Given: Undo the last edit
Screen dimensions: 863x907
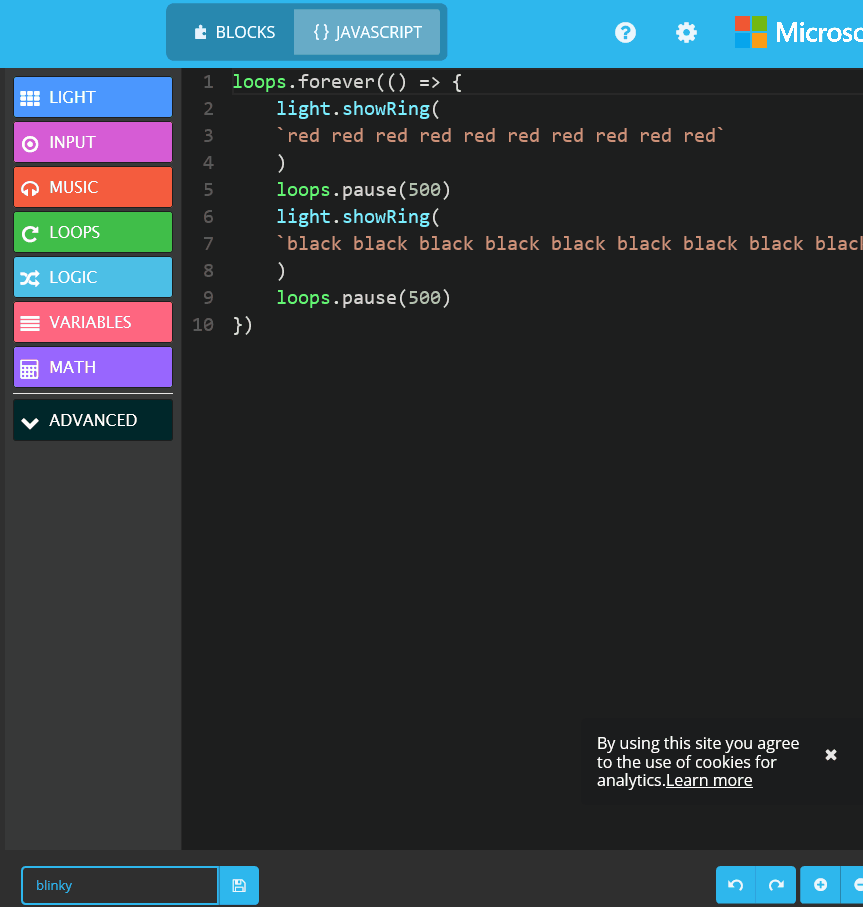Looking at the screenshot, I should (735, 885).
